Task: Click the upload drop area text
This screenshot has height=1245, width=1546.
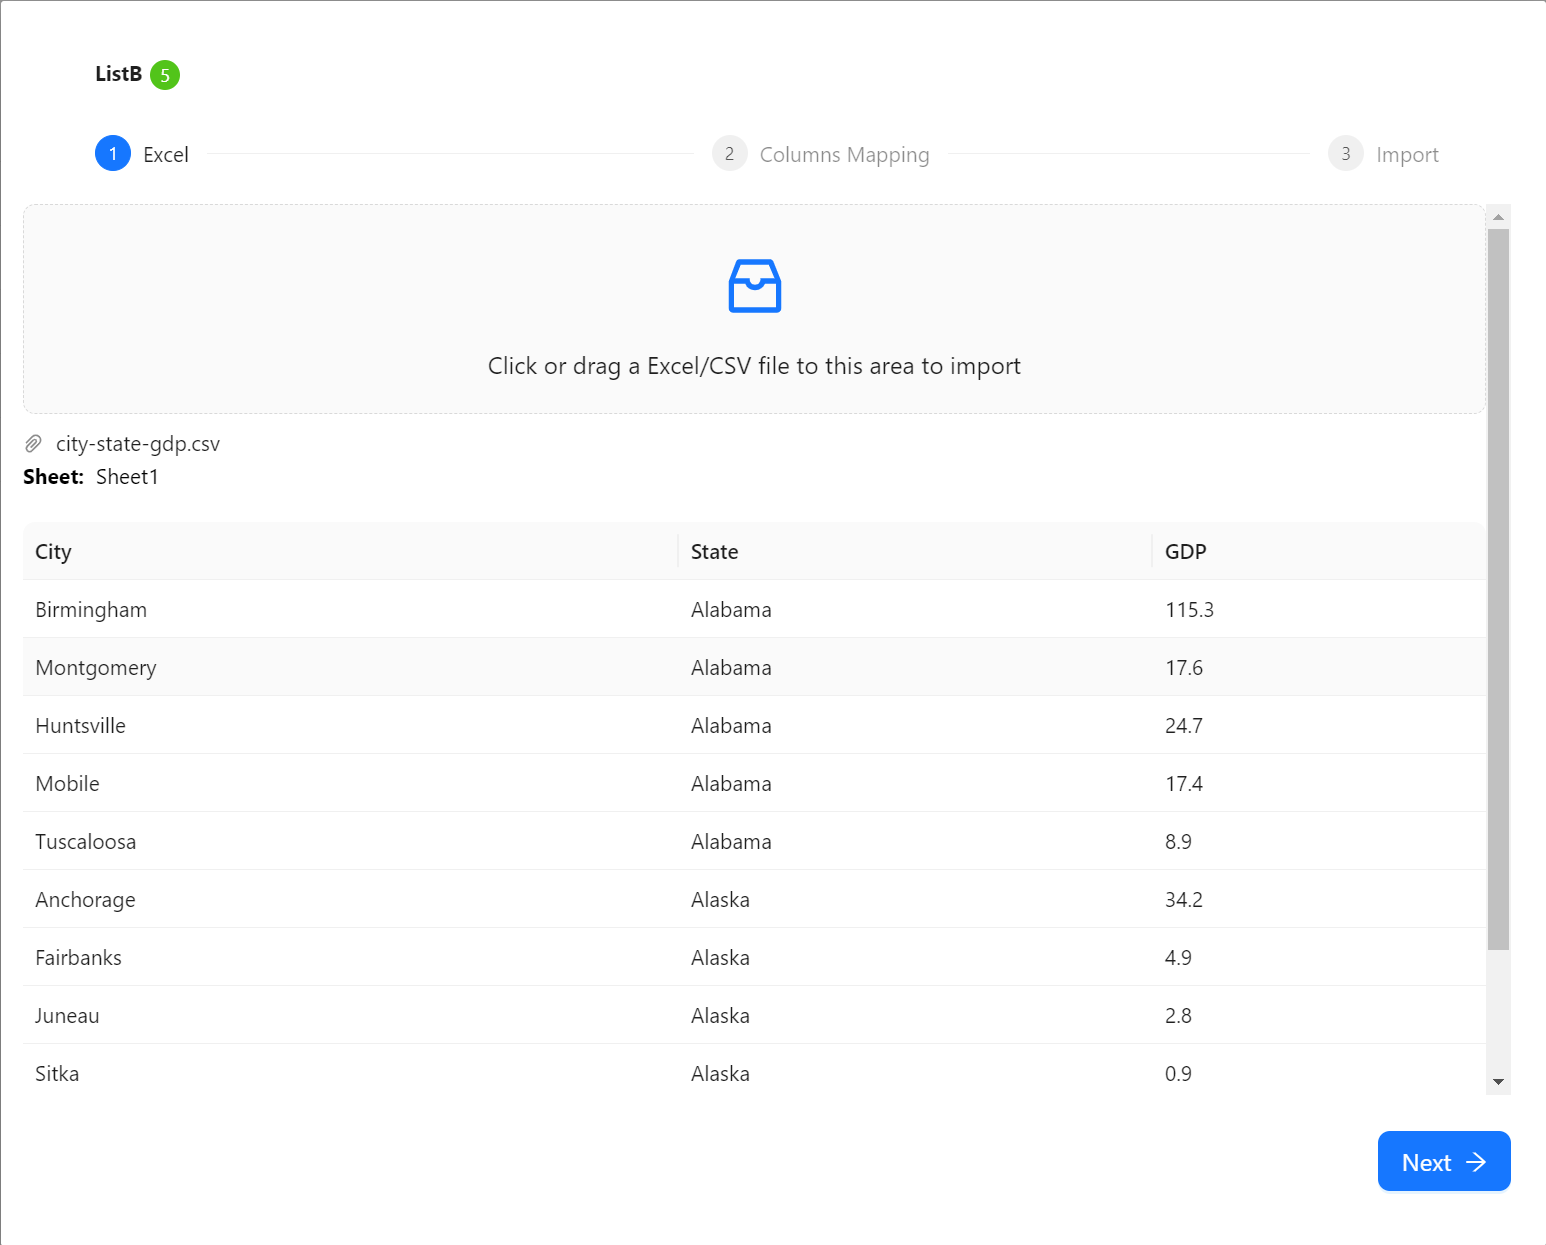Action: [x=754, y=366]
